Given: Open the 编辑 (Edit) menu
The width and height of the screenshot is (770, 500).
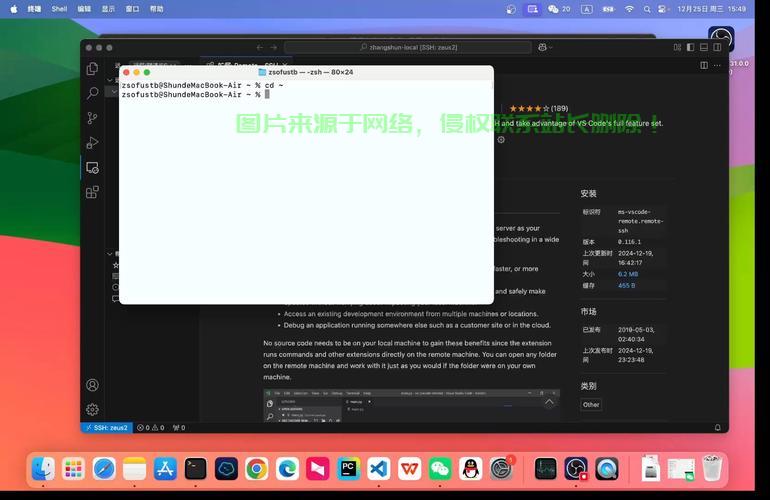Looking at the screenshot, I should (84, 9).
